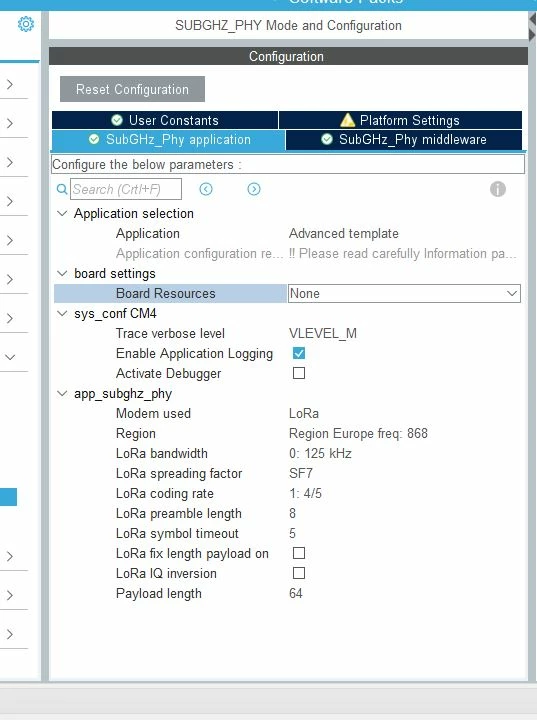Click the SubGHz_Phy middleware green check icon
Image resolution: width=537 pixels, height=720 pixels.
[327, 139]
